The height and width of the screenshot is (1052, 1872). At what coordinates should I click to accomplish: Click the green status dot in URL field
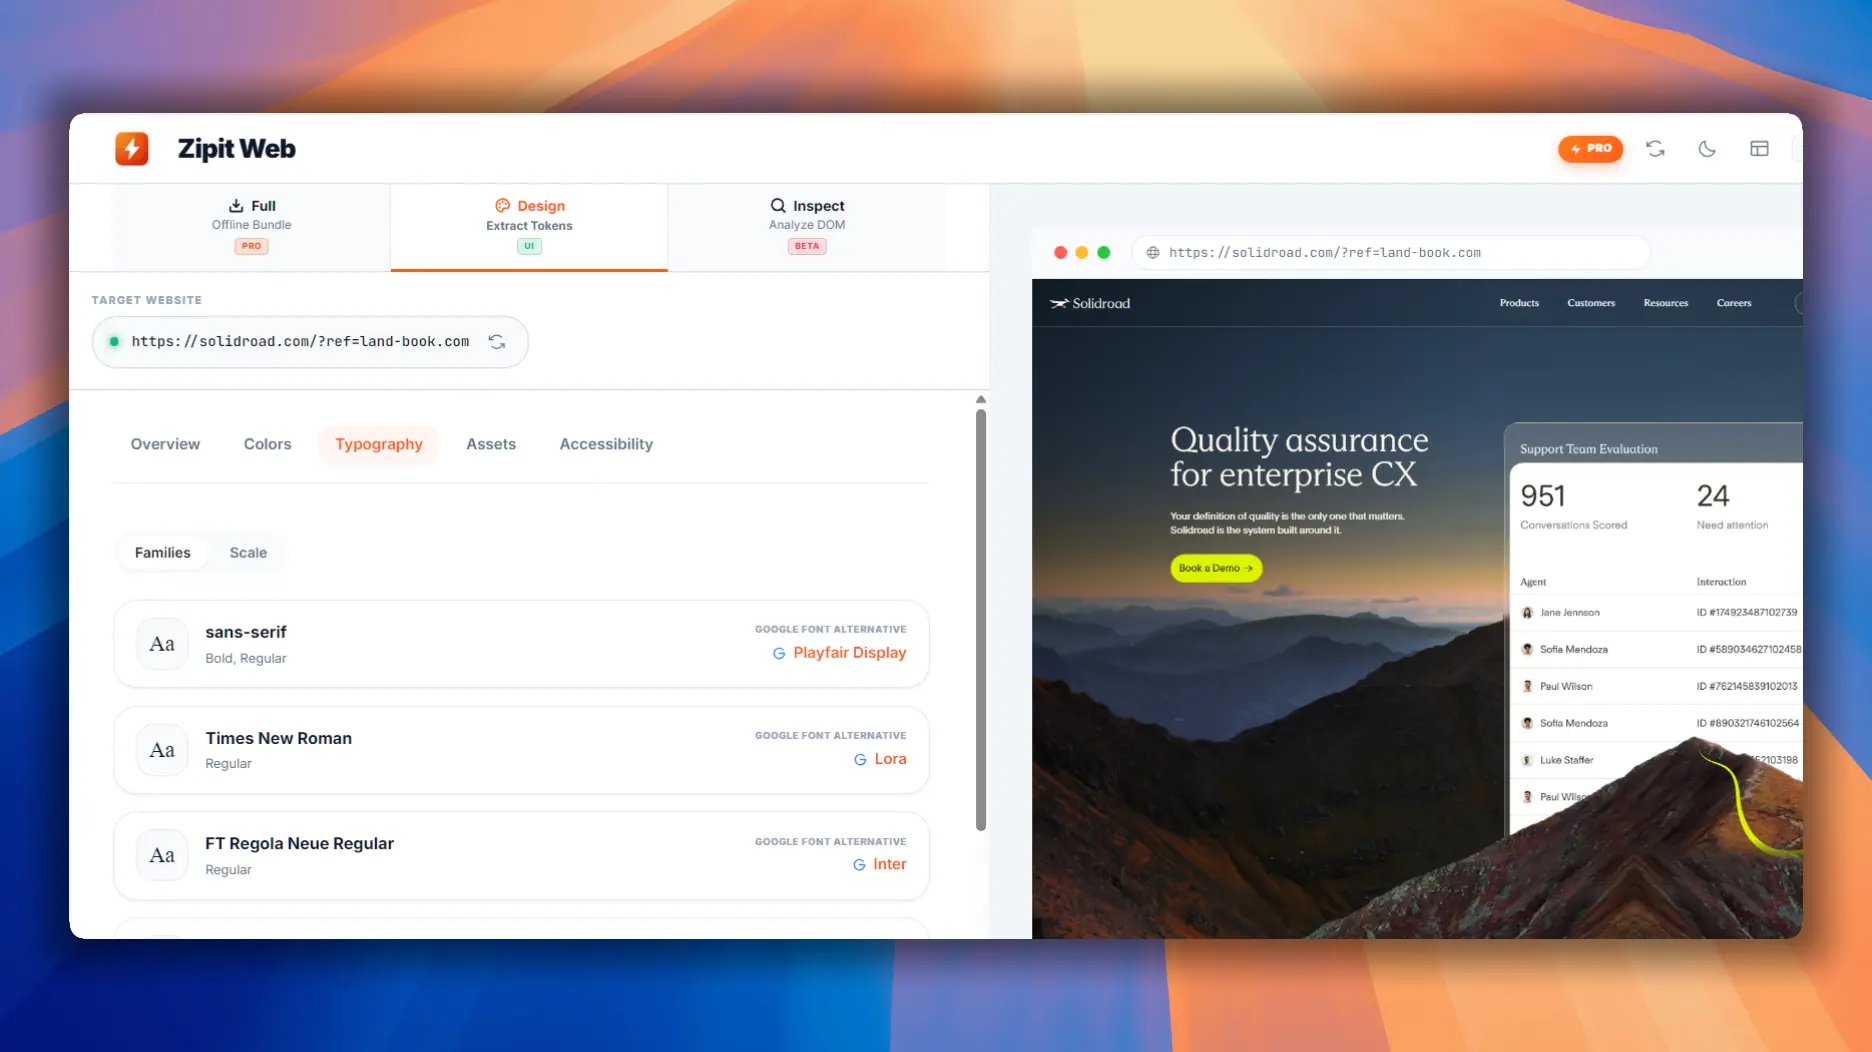114,342
